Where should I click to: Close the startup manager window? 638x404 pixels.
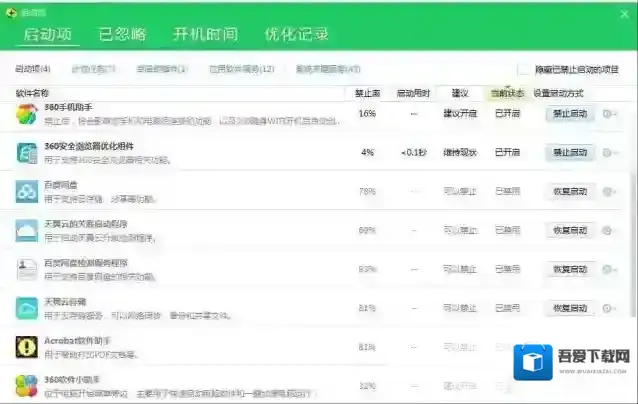(625, 15)
